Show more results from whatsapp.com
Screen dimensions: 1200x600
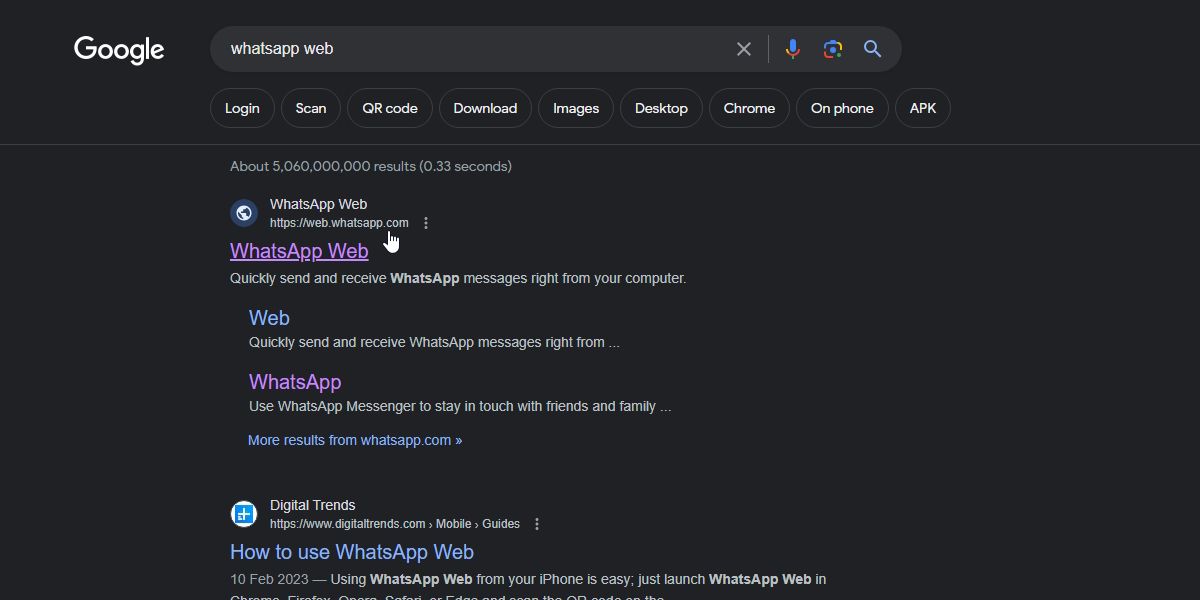[355, 440]
